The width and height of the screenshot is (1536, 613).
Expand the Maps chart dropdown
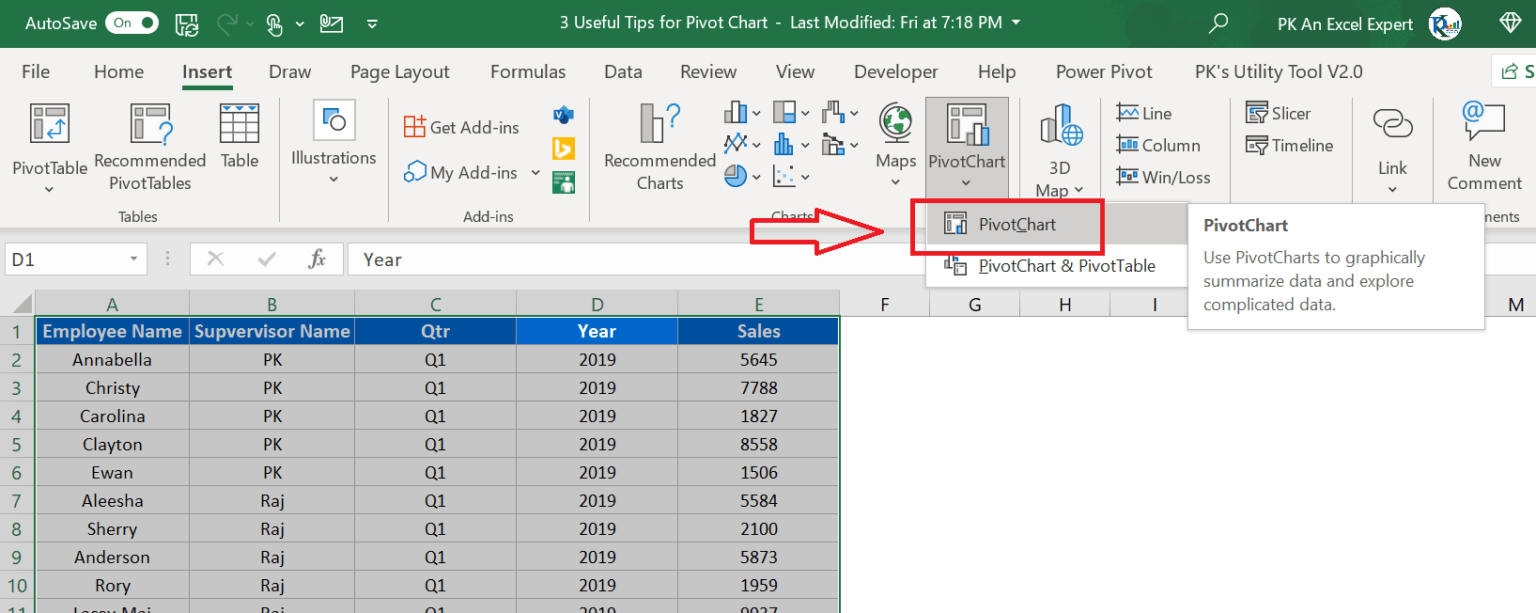pyautogui.click(x=895, y=182)
